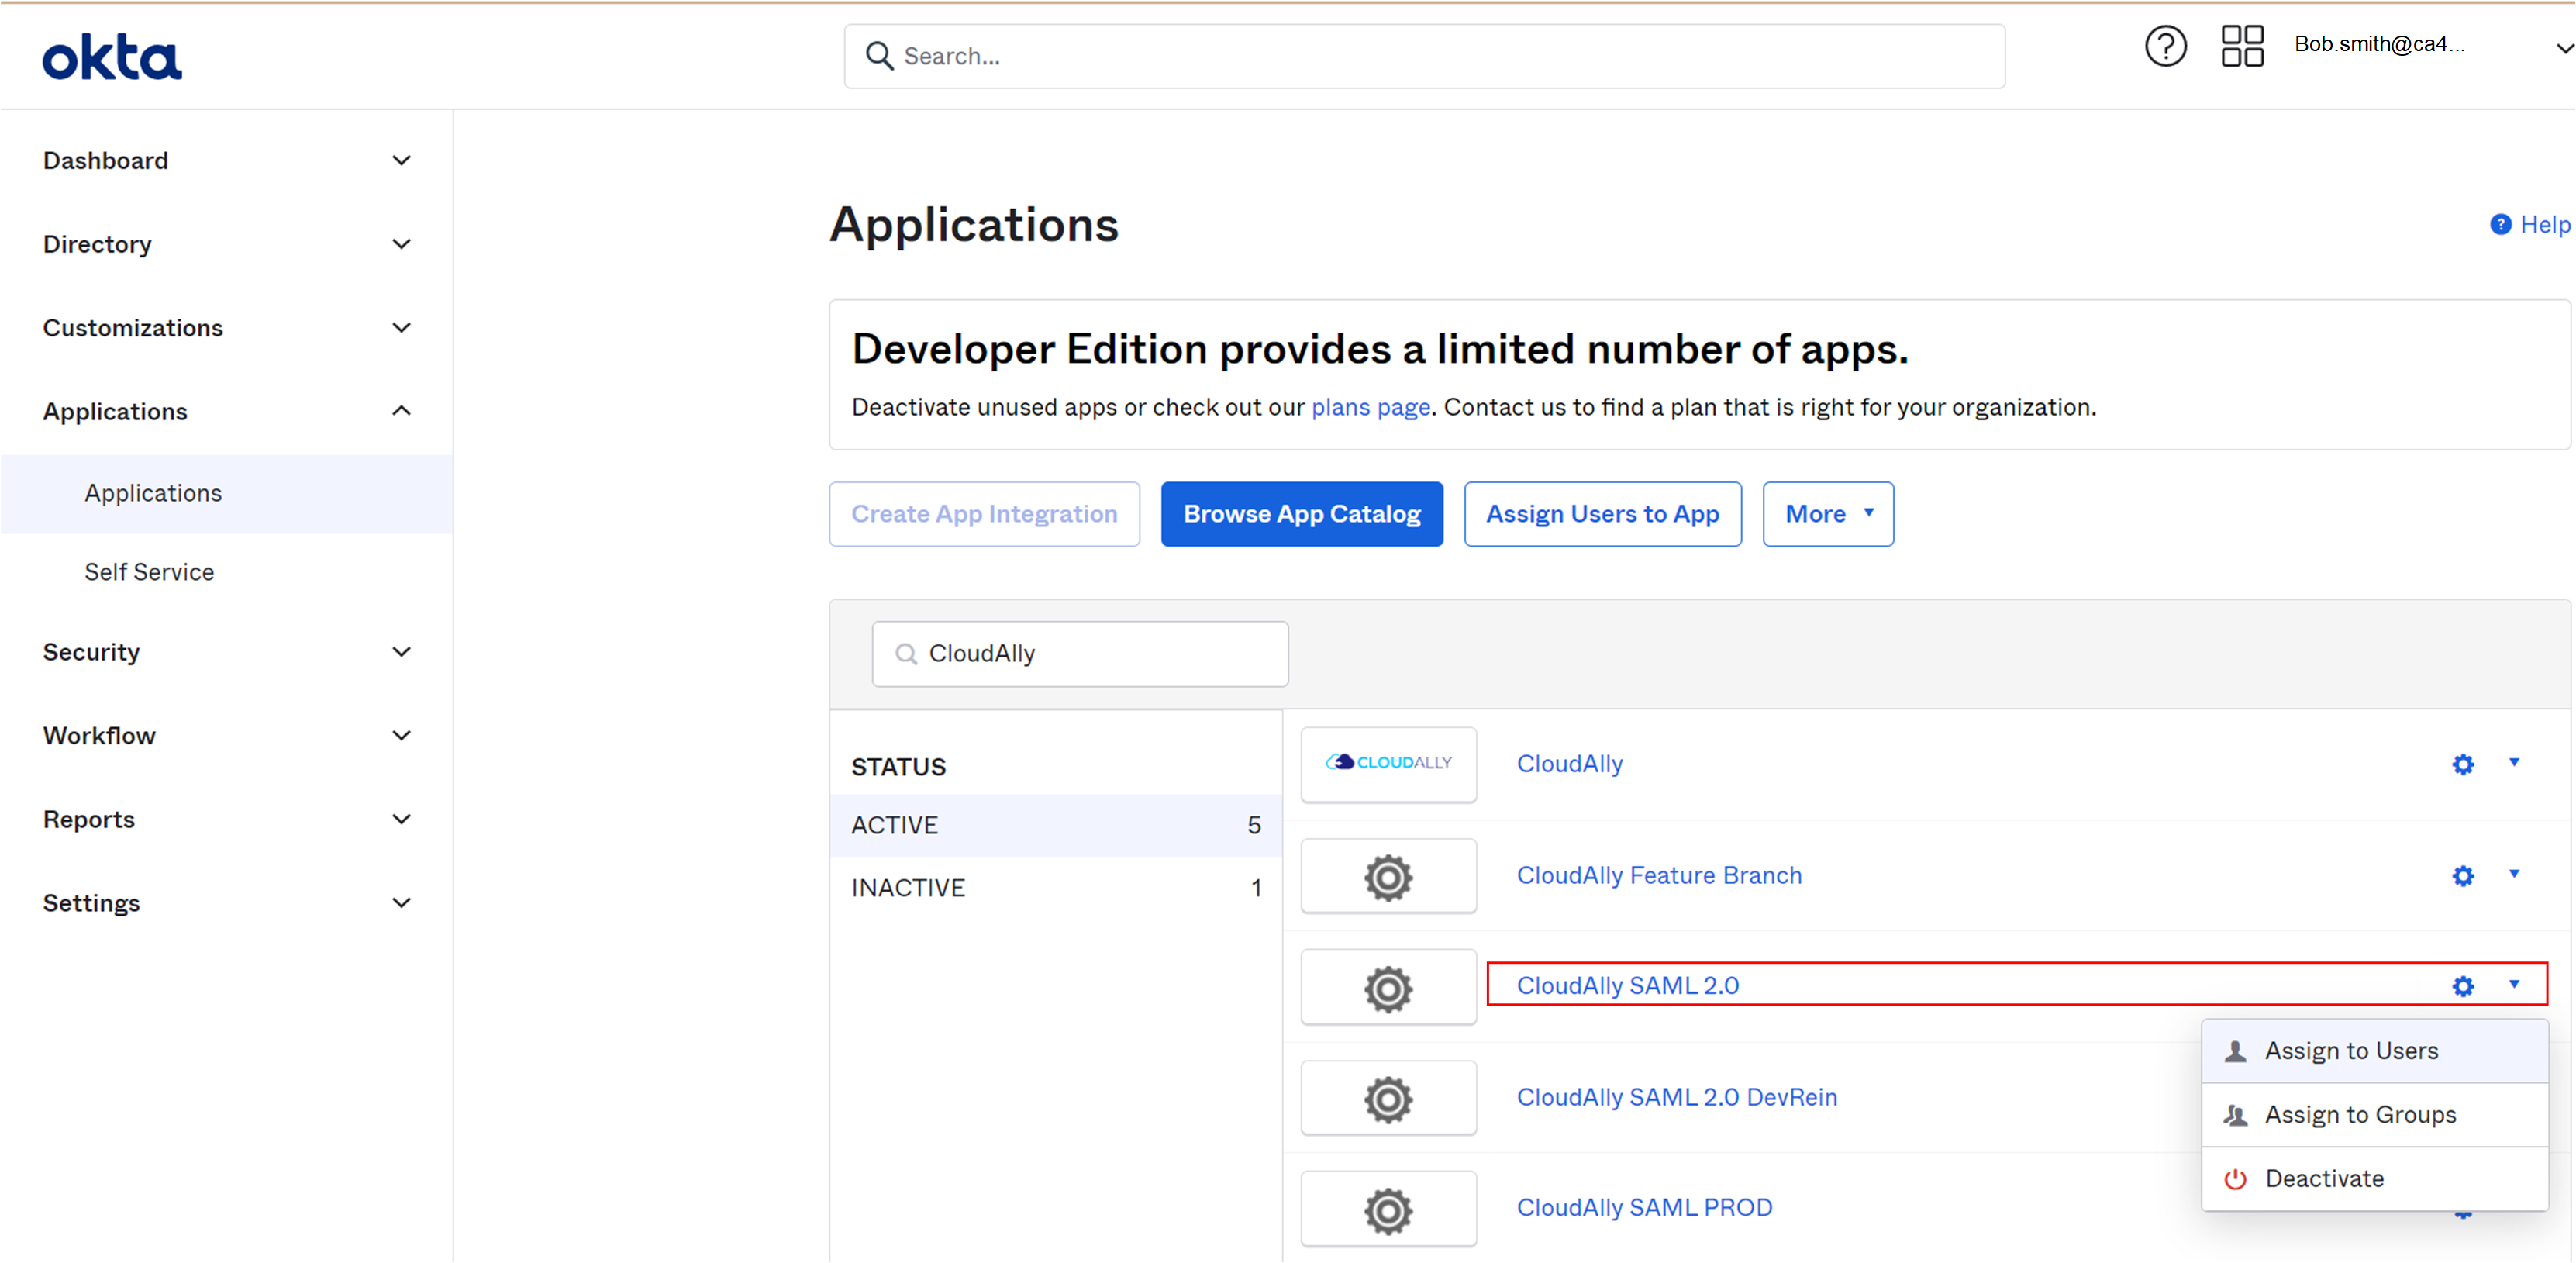Choose Deactivate in the open context menu
2576x1263 pixels.
click(2325, 1178)
